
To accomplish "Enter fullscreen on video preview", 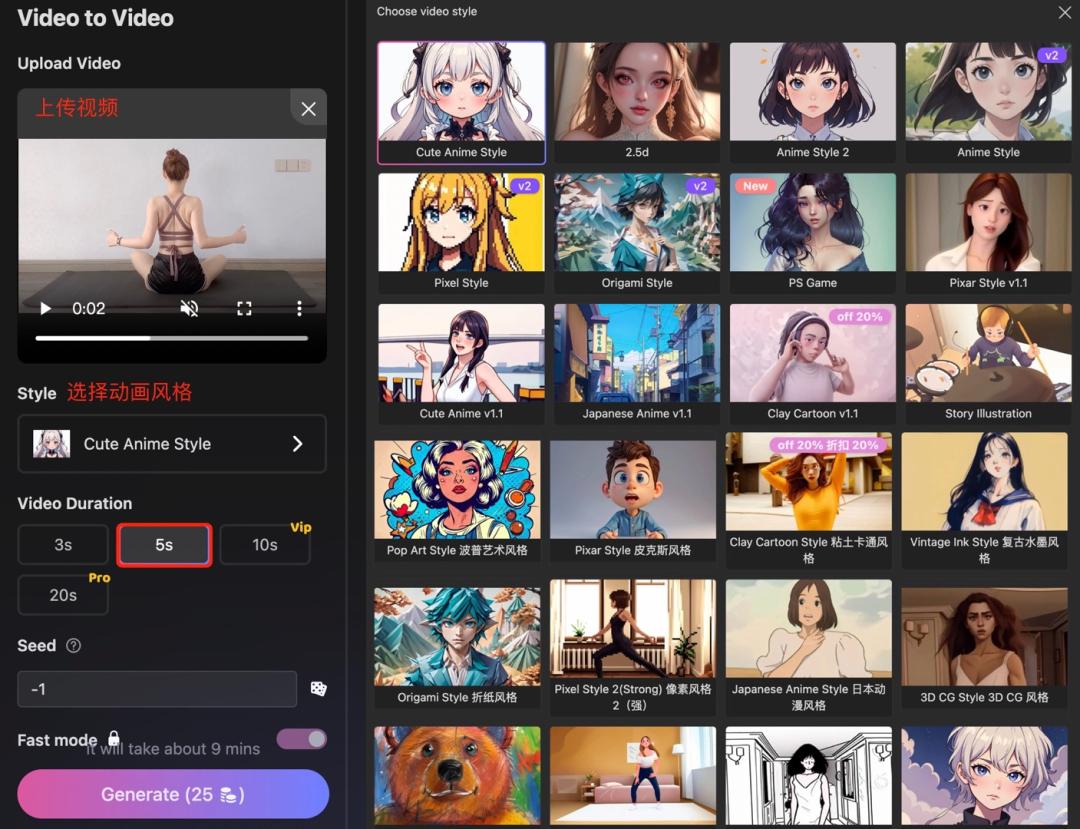I will pos(244,309).
